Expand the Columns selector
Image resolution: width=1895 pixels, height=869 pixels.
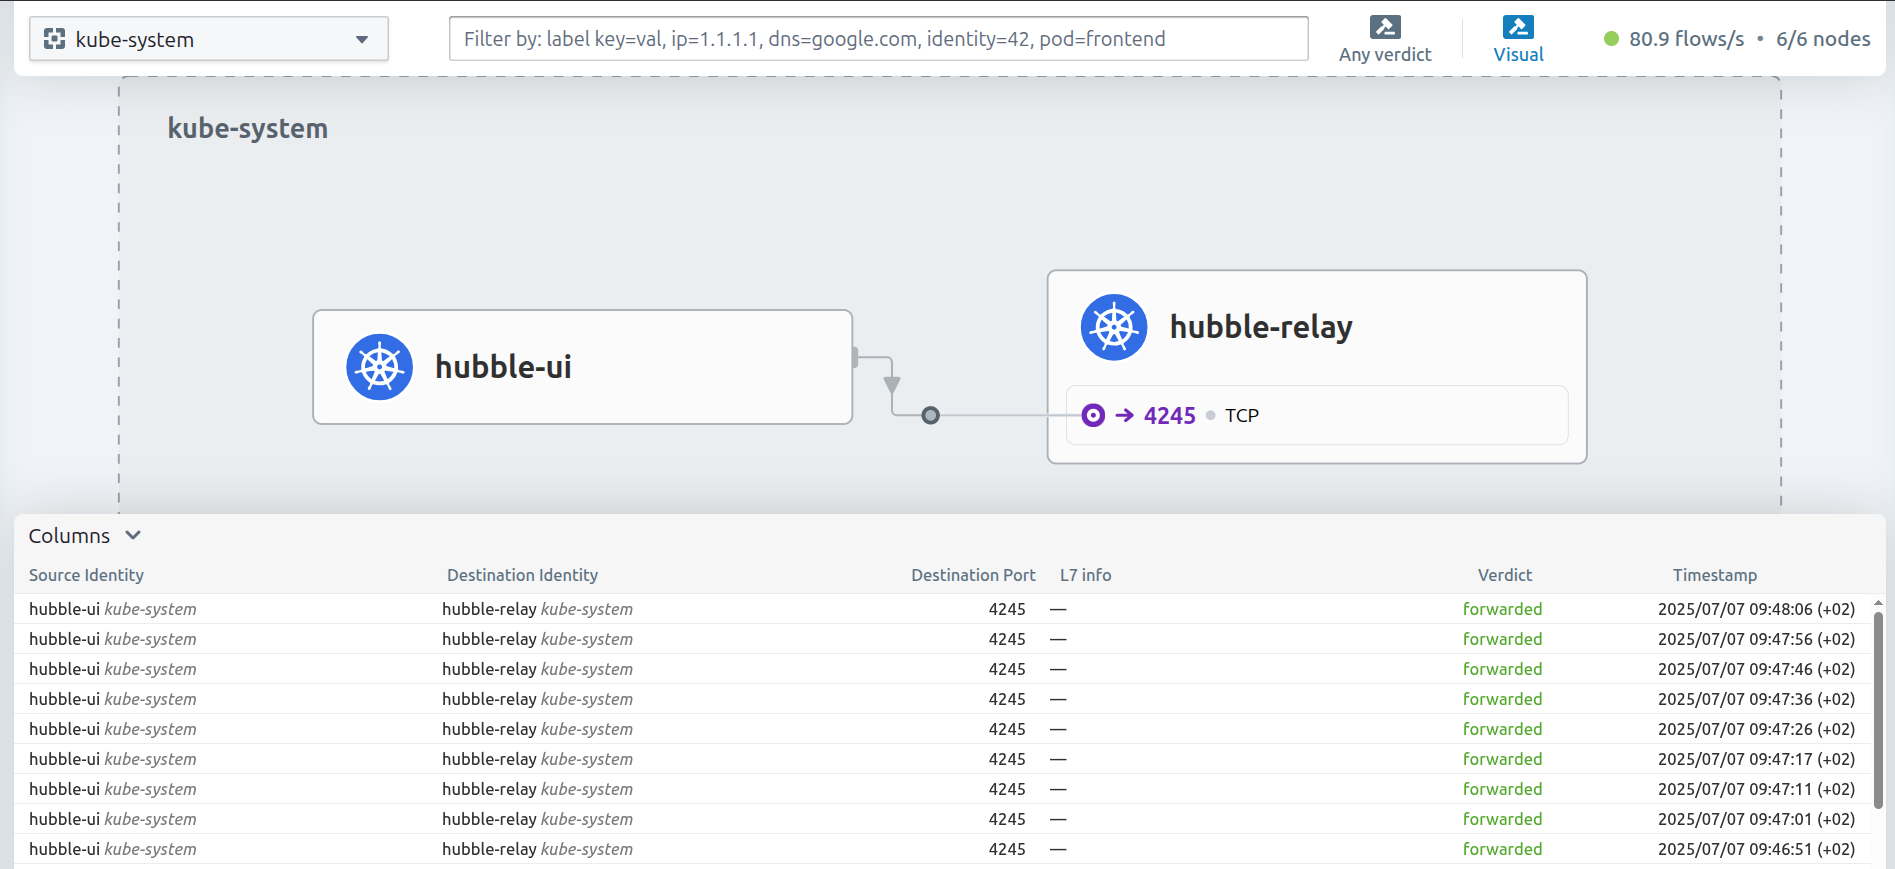(x=85, y=536)
